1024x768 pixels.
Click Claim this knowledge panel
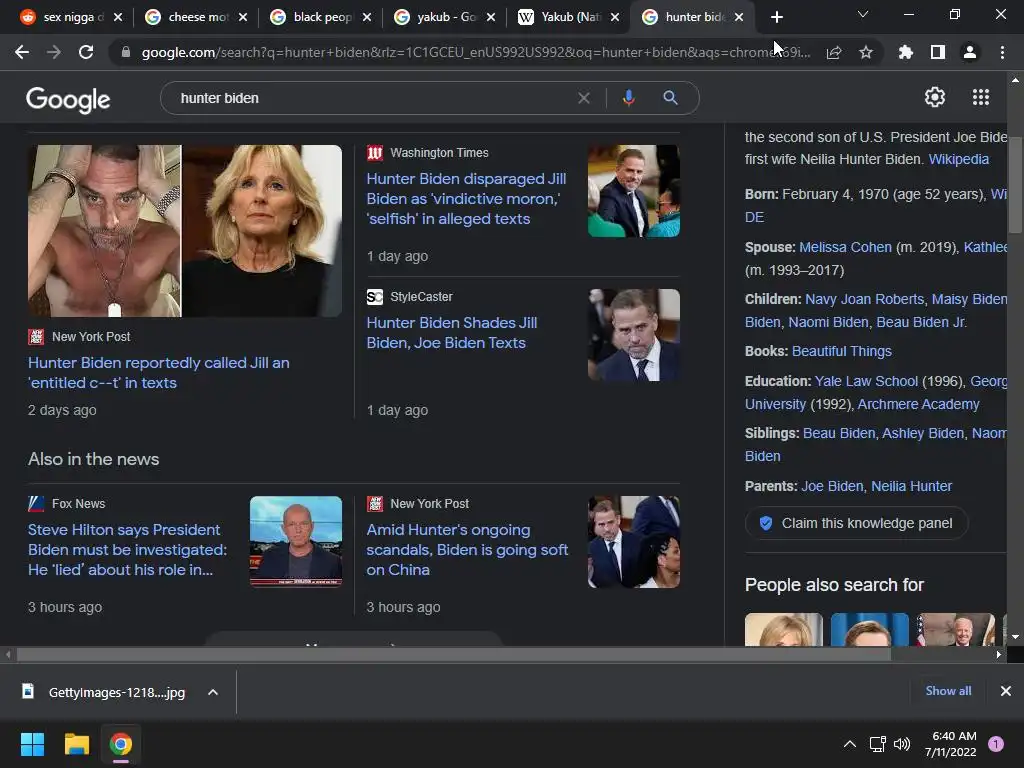(856, 523)
